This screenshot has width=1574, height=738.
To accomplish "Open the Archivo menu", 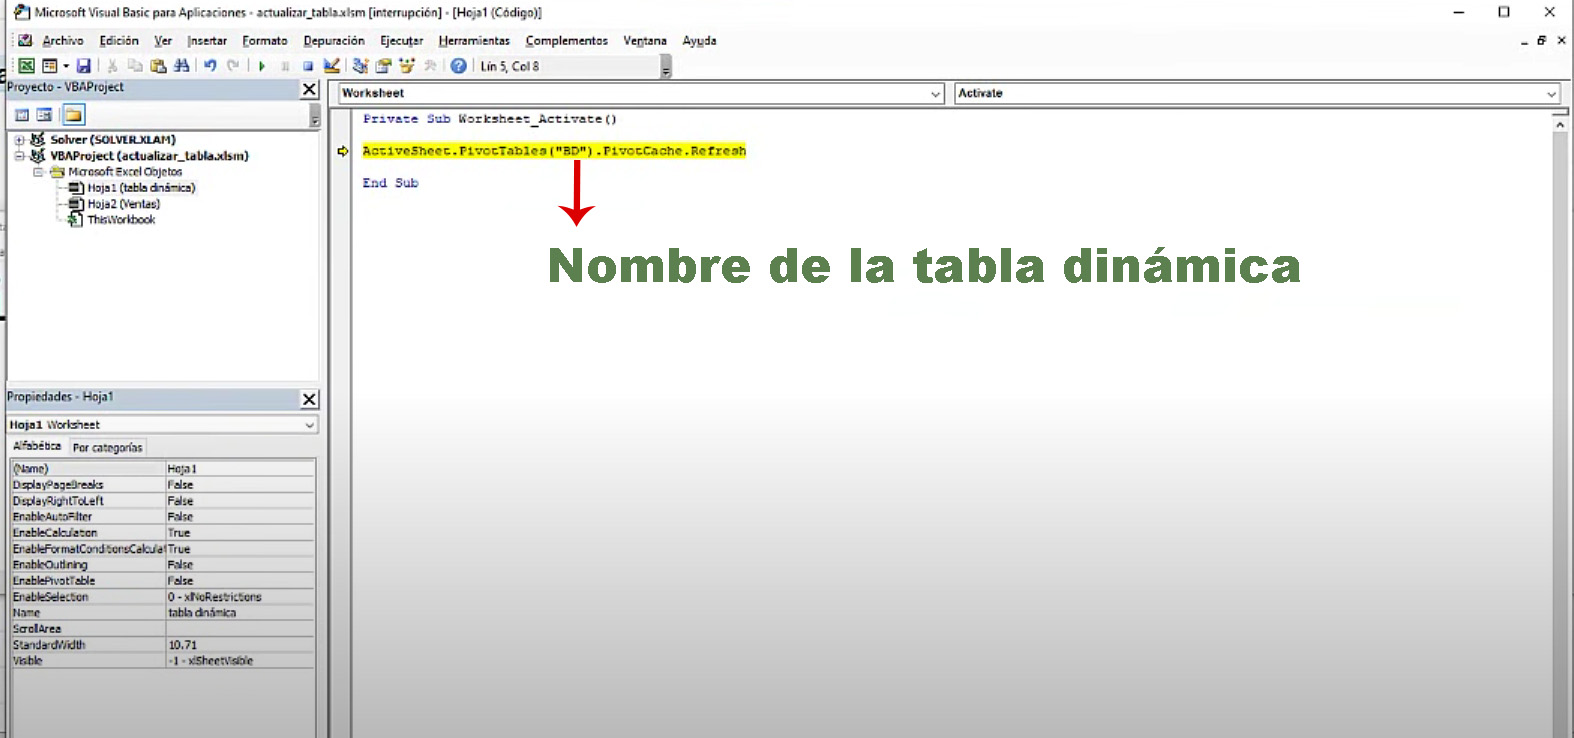I will point(63,41).
